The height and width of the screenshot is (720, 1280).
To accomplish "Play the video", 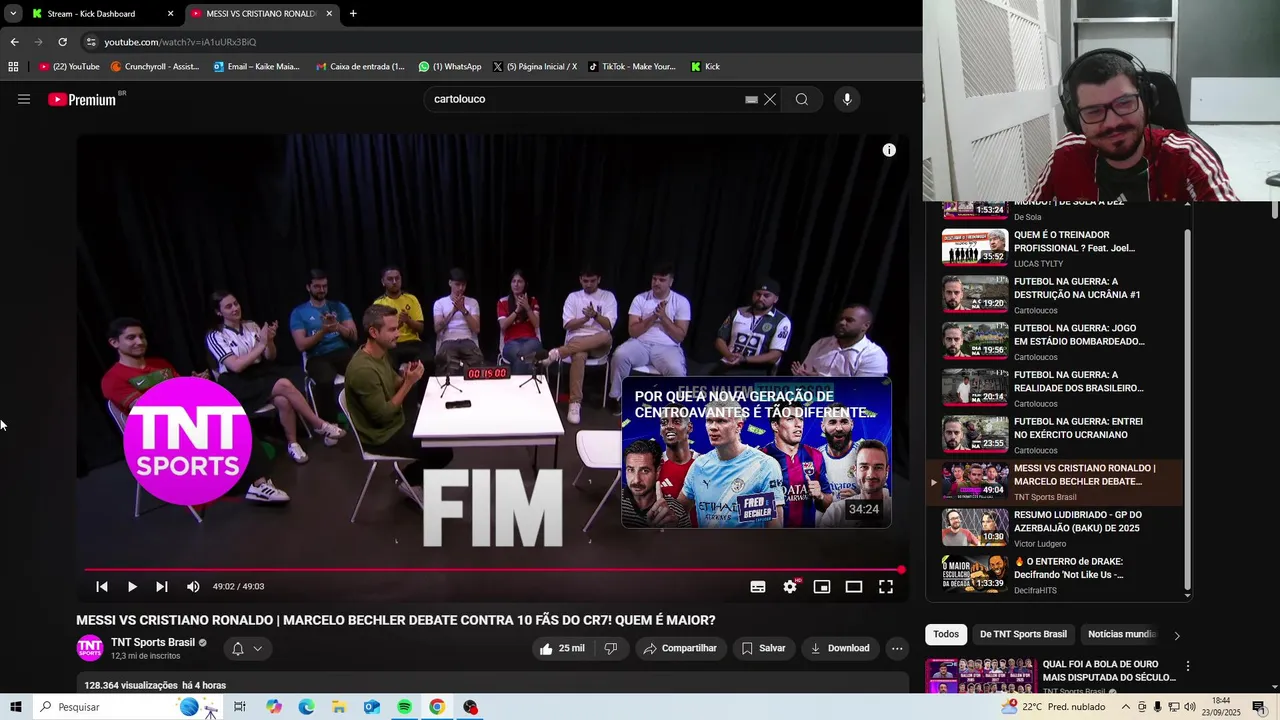I will click(131, 587).
